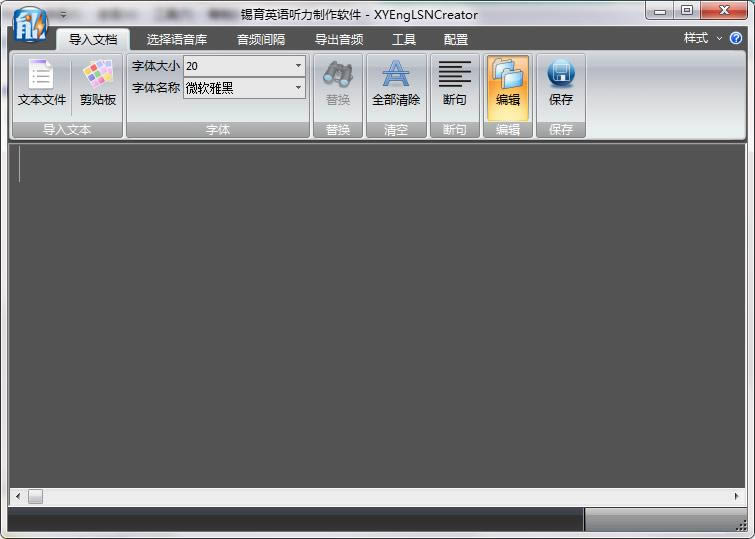Import text from 剪贴板 clipboard
Image resolution: width=755 pixels, height=539 pixels.
coord(98,85)
